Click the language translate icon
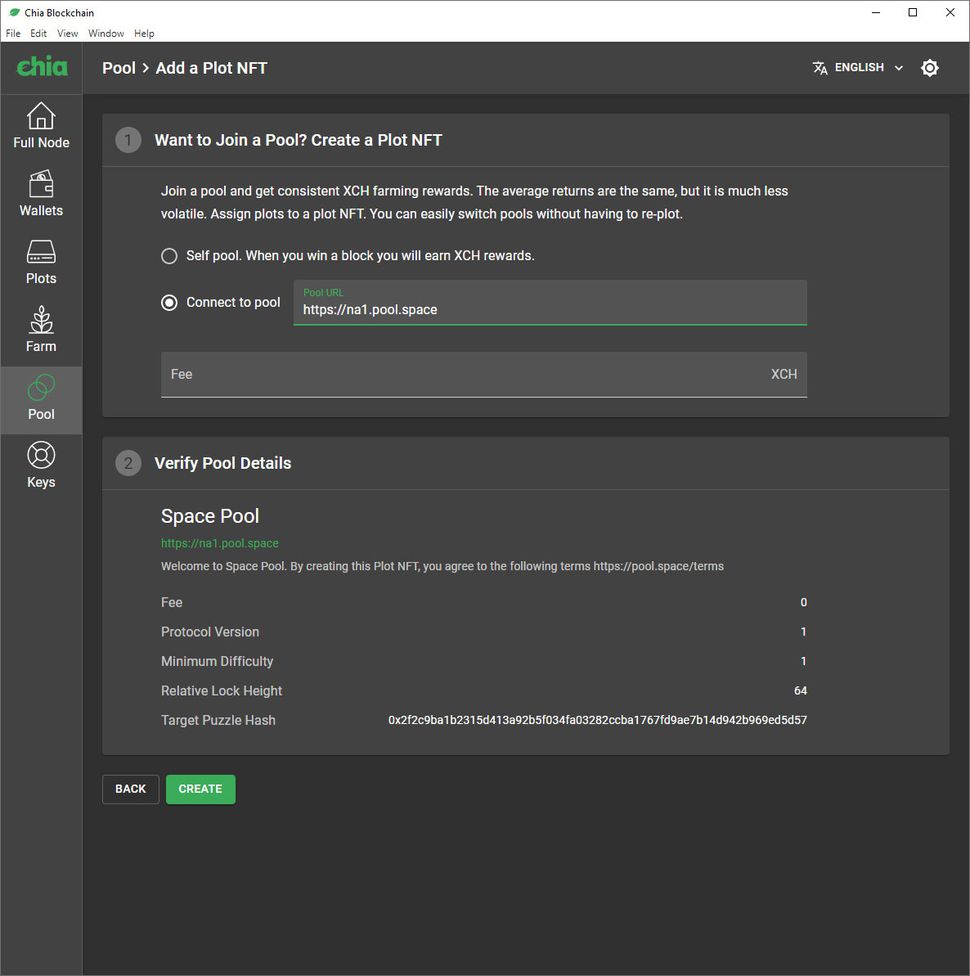 [820, 68]
